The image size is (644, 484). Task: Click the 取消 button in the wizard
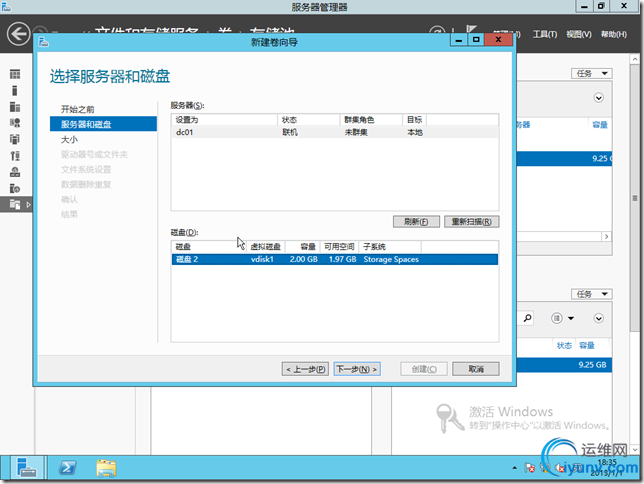[x=476, y=369]
